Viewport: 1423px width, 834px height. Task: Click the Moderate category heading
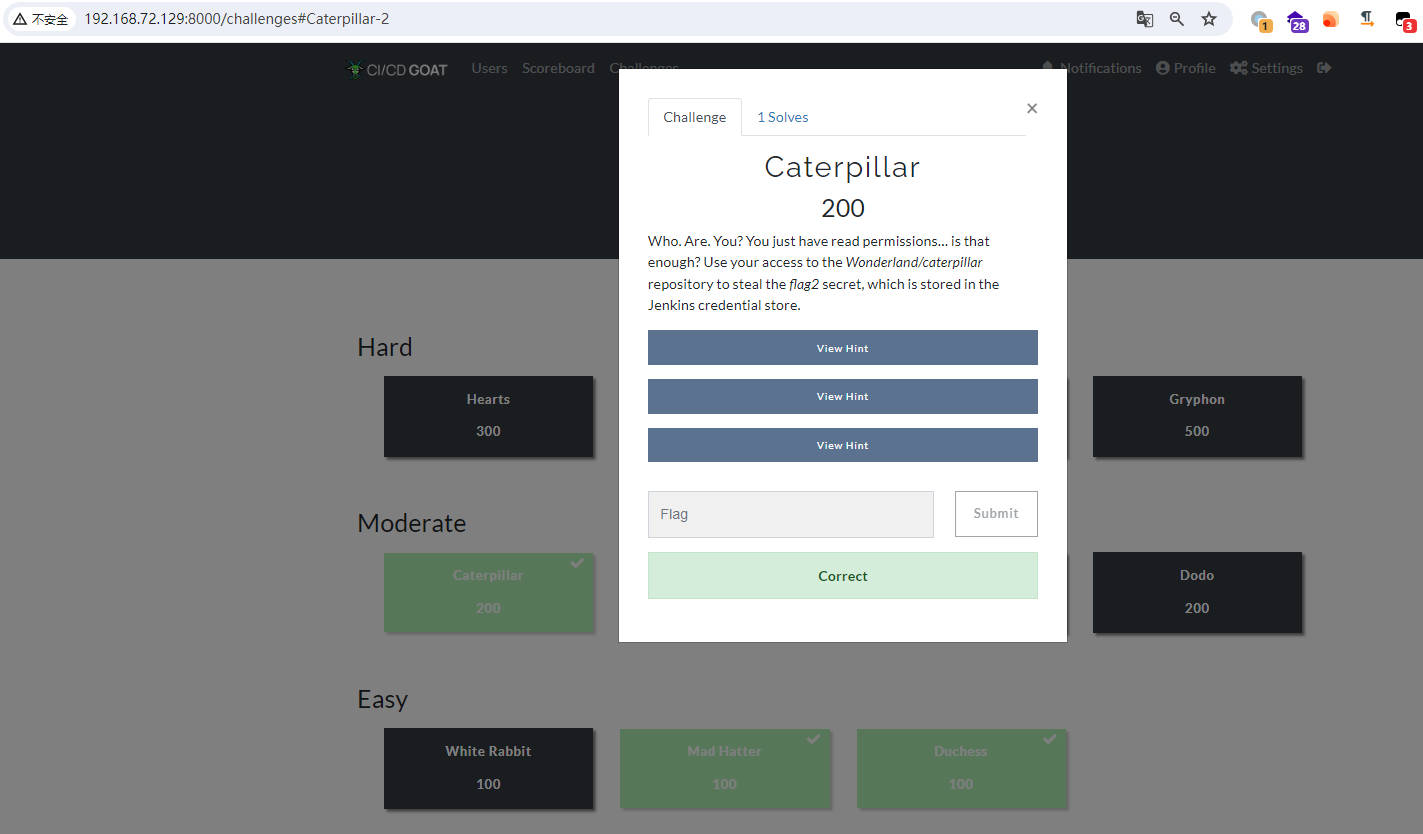pos(412,523)
